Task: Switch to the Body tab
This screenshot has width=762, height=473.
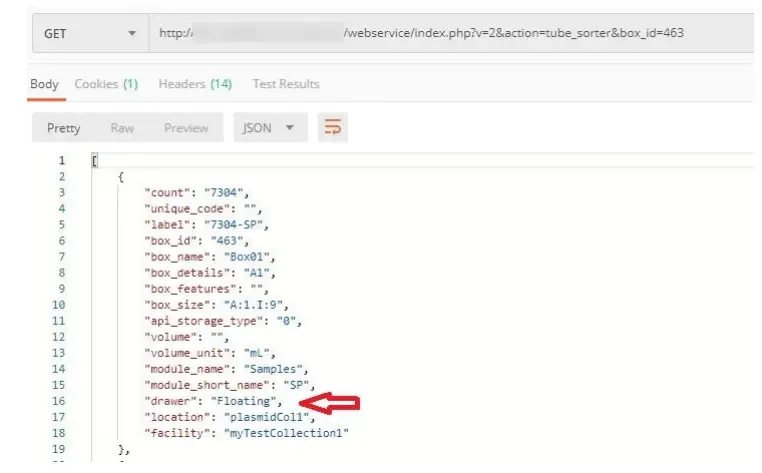Action: pos(44,84)
